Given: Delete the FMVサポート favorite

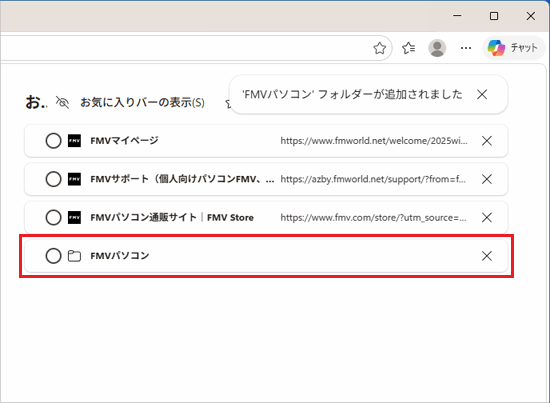Looking at the screenshot, I should tap(487, 179).
